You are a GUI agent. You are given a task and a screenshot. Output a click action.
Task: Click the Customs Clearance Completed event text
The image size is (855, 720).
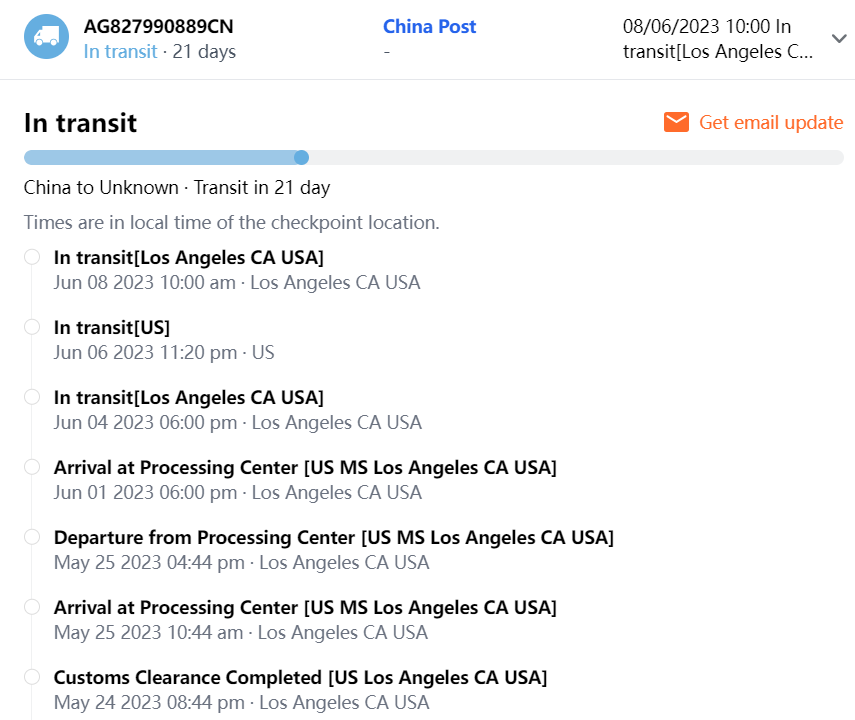[x=300, y=678]
